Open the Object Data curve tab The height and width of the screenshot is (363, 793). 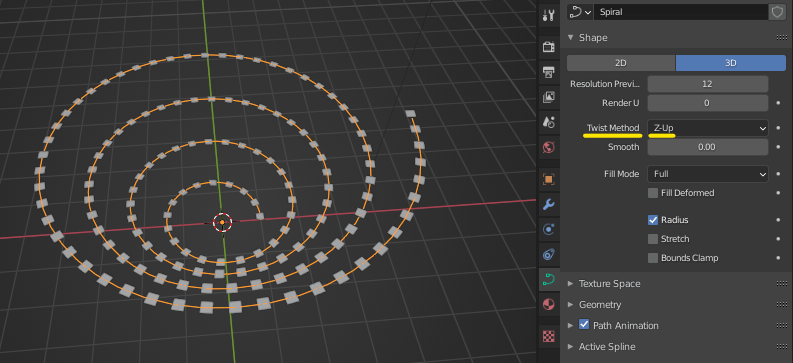(548, 279)
